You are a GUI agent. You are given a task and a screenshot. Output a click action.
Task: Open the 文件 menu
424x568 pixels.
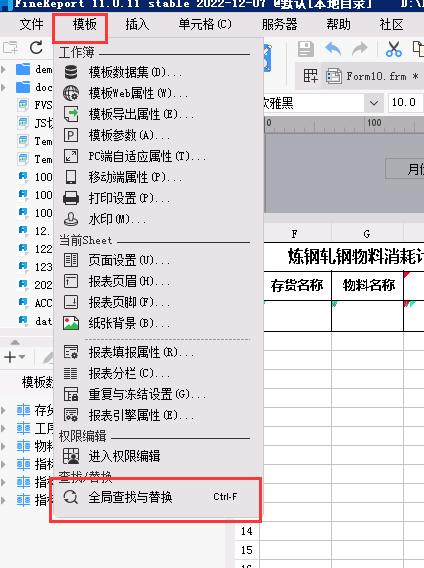[31, 25]
